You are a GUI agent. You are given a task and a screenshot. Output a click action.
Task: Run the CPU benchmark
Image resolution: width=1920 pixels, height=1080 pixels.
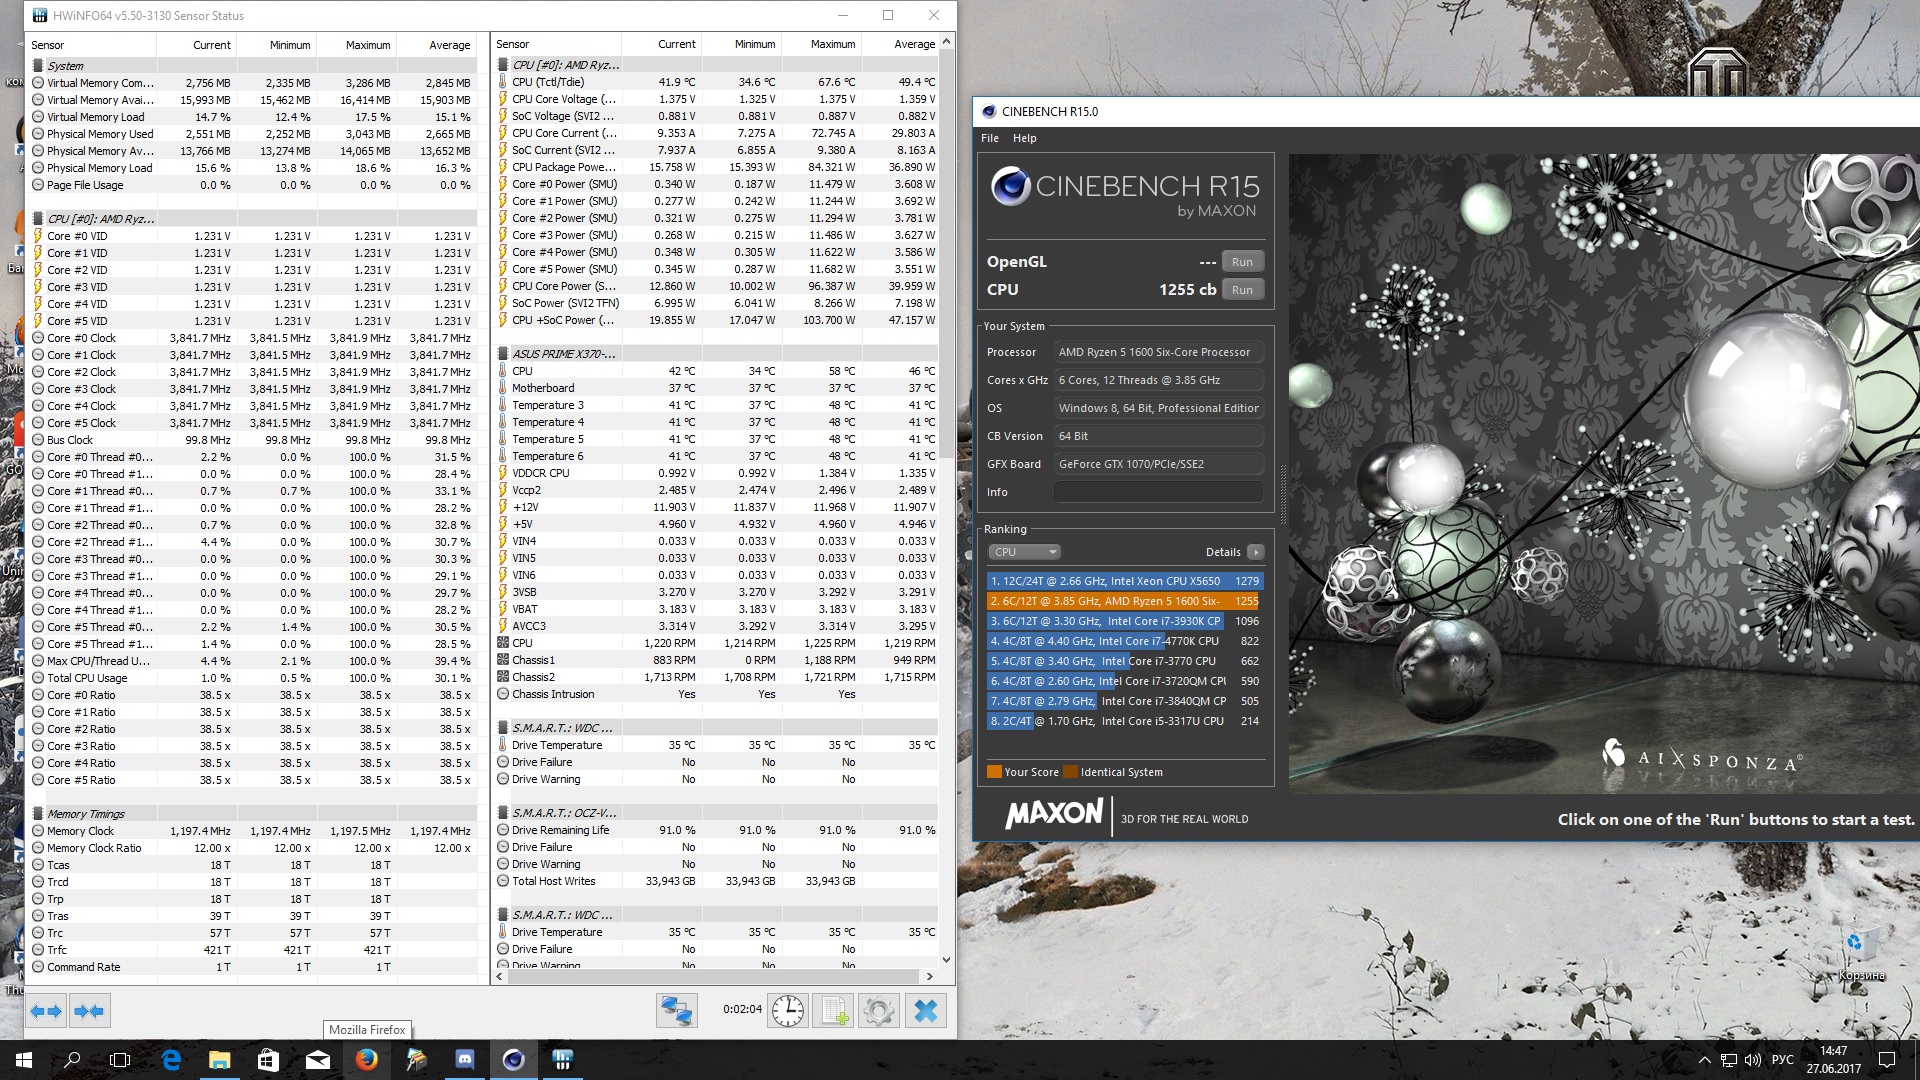point(1242,290)
